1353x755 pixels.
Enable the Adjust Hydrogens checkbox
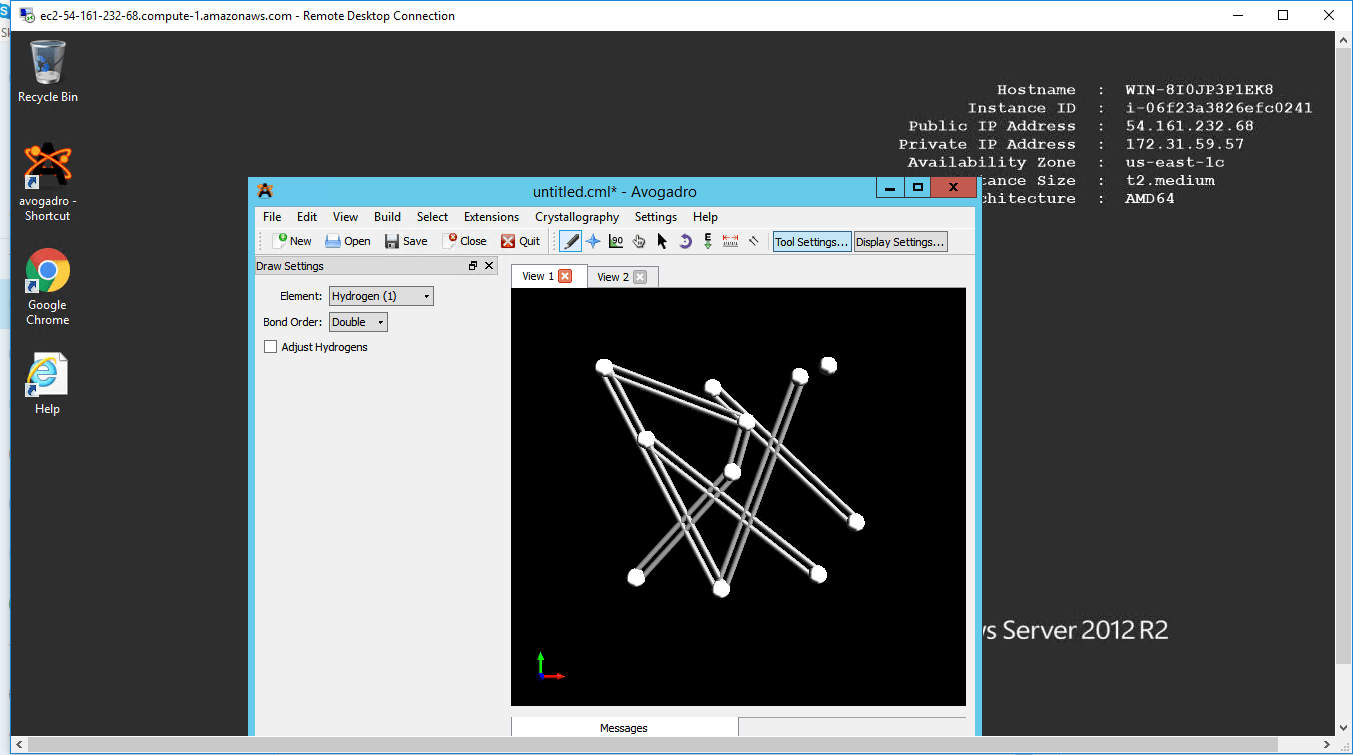[270, 347]
